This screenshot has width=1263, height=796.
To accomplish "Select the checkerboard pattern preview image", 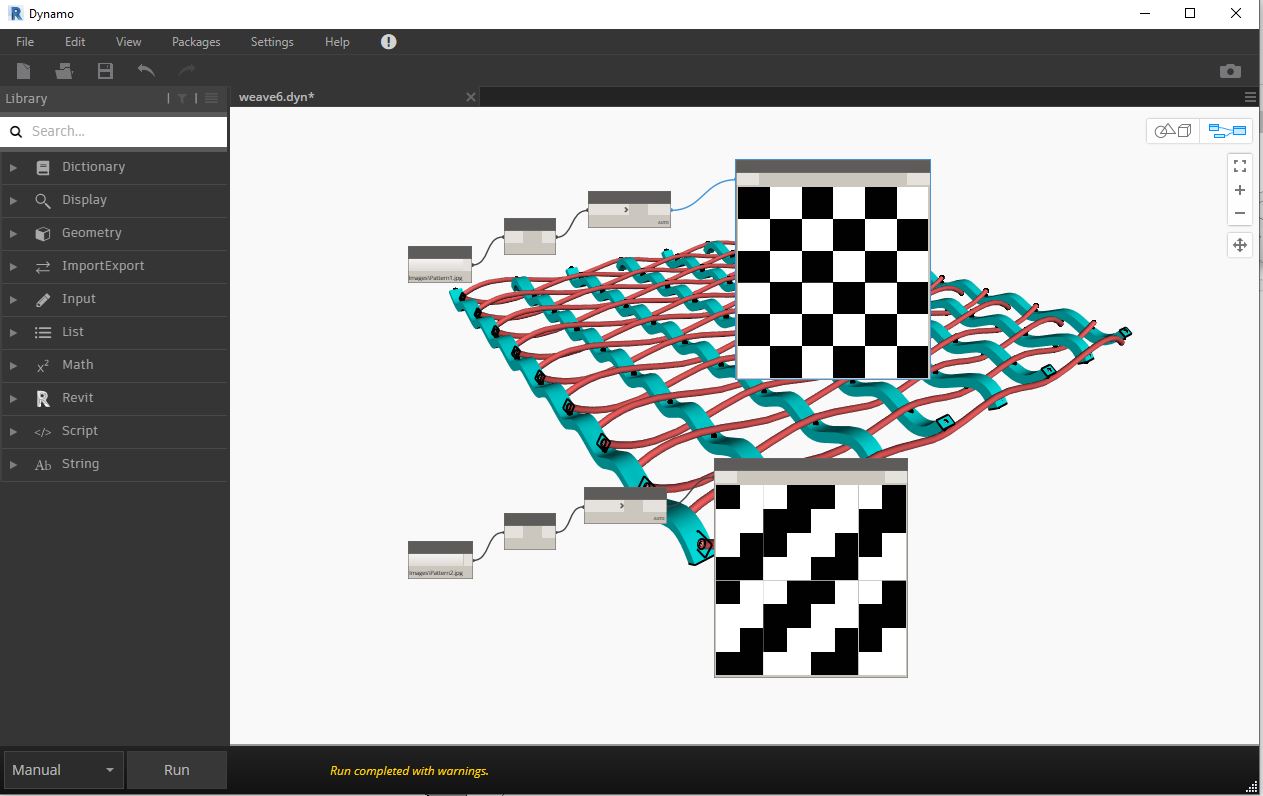I will [x=833, y=283].
